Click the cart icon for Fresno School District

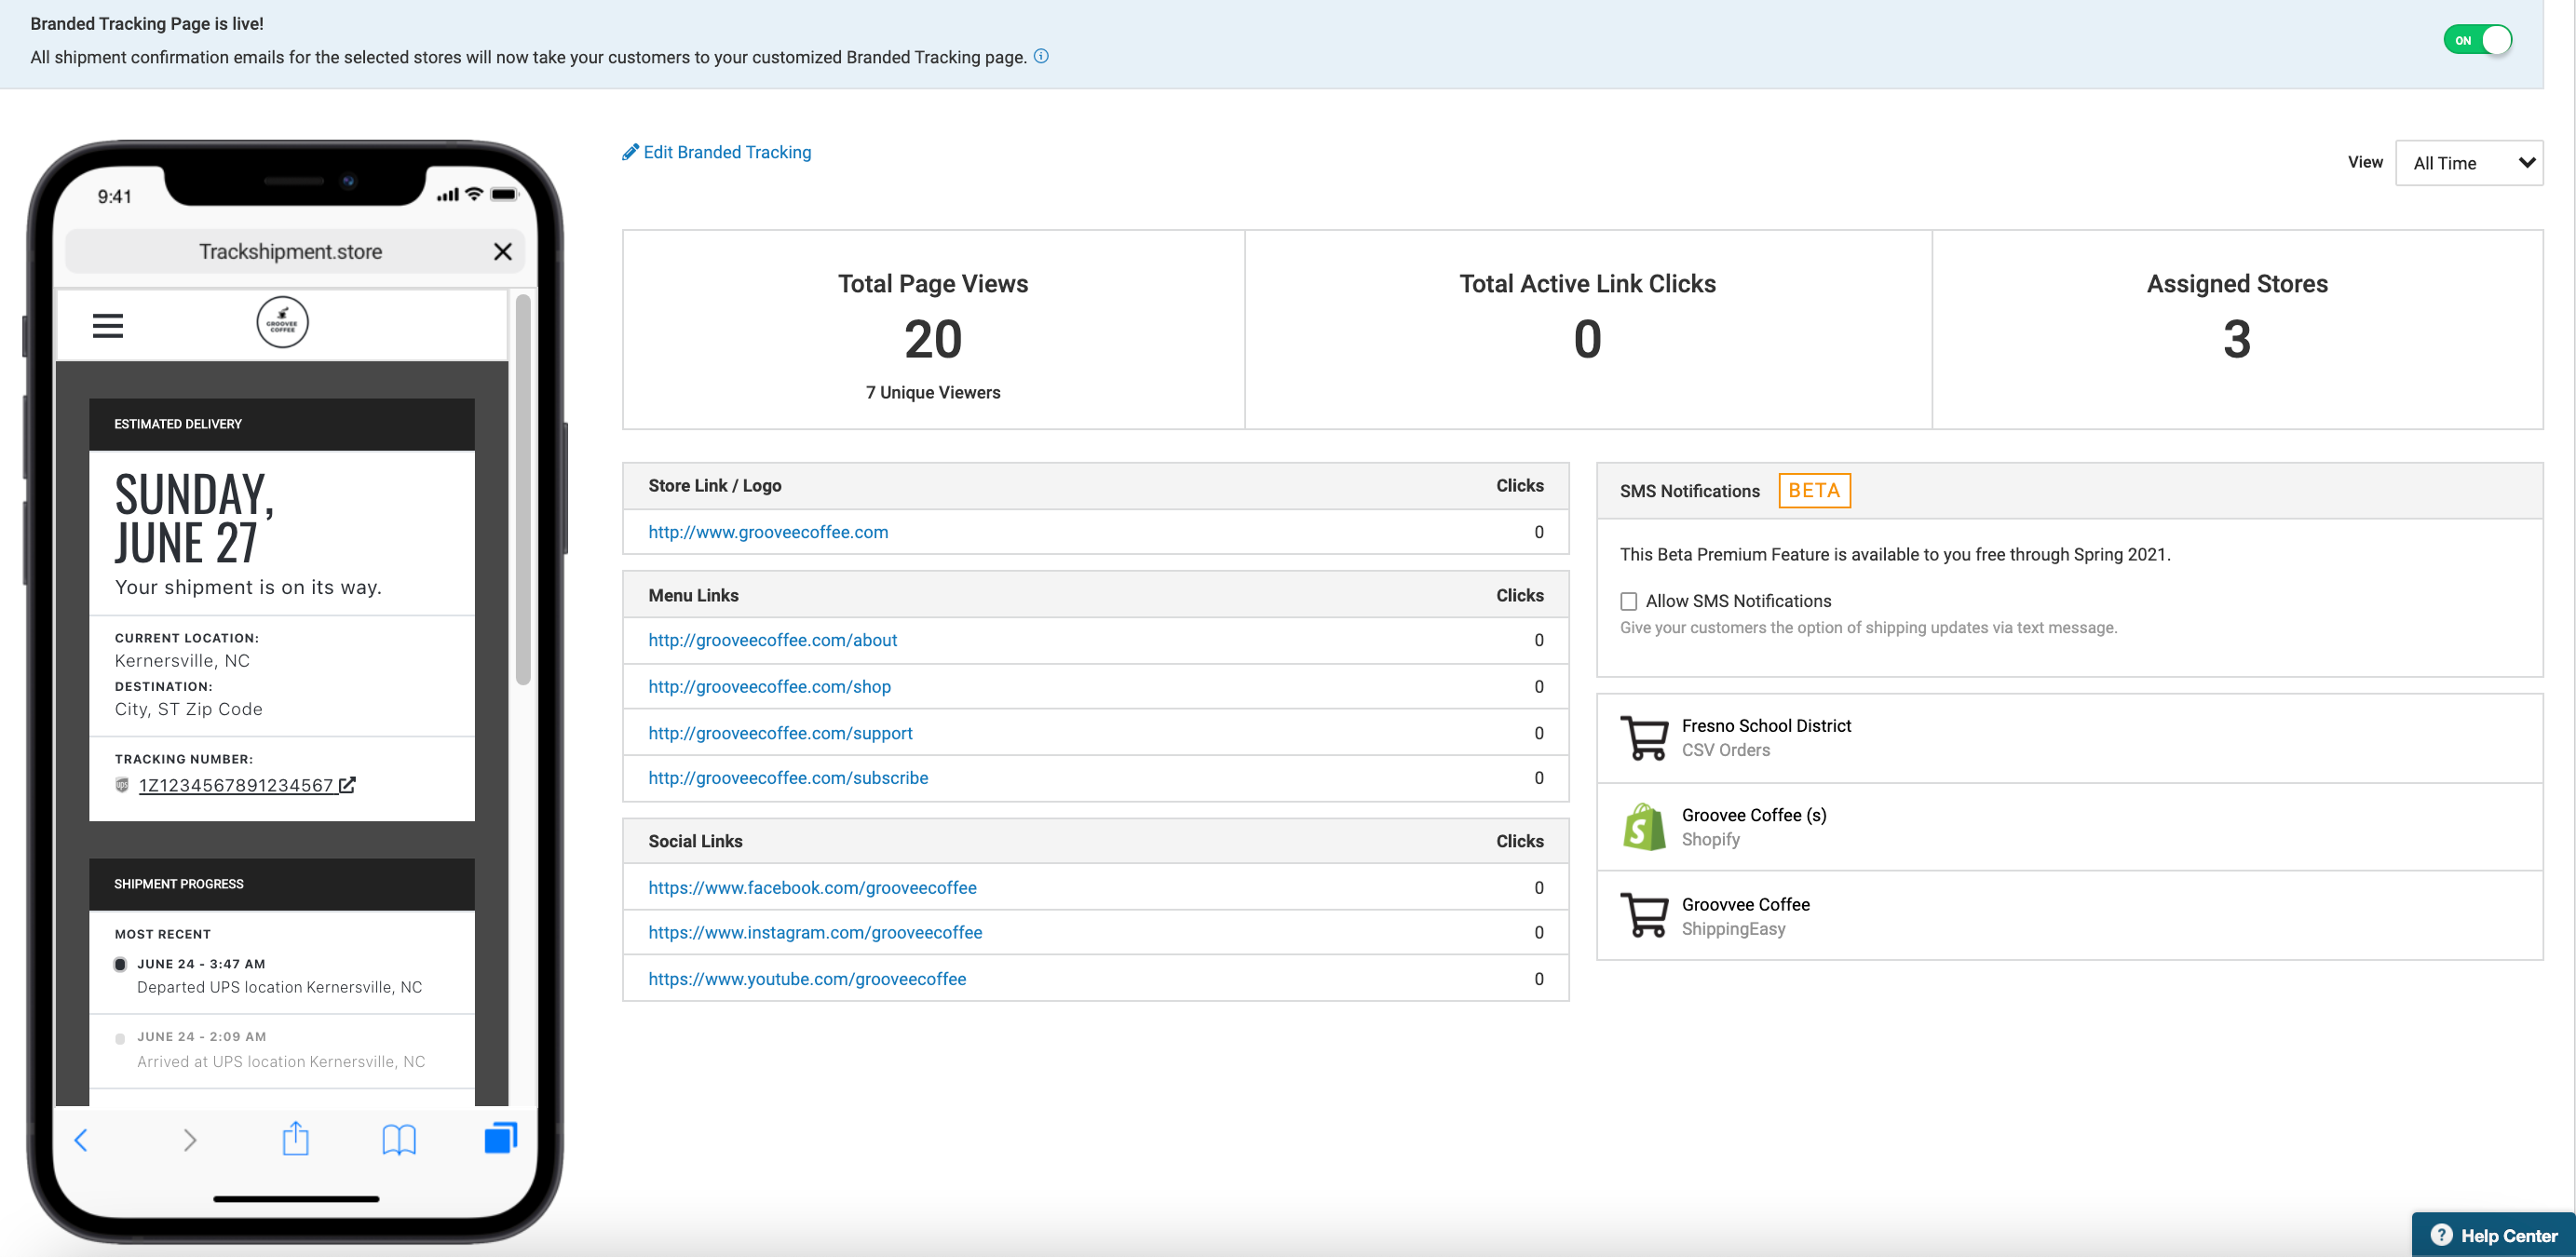1644,738
